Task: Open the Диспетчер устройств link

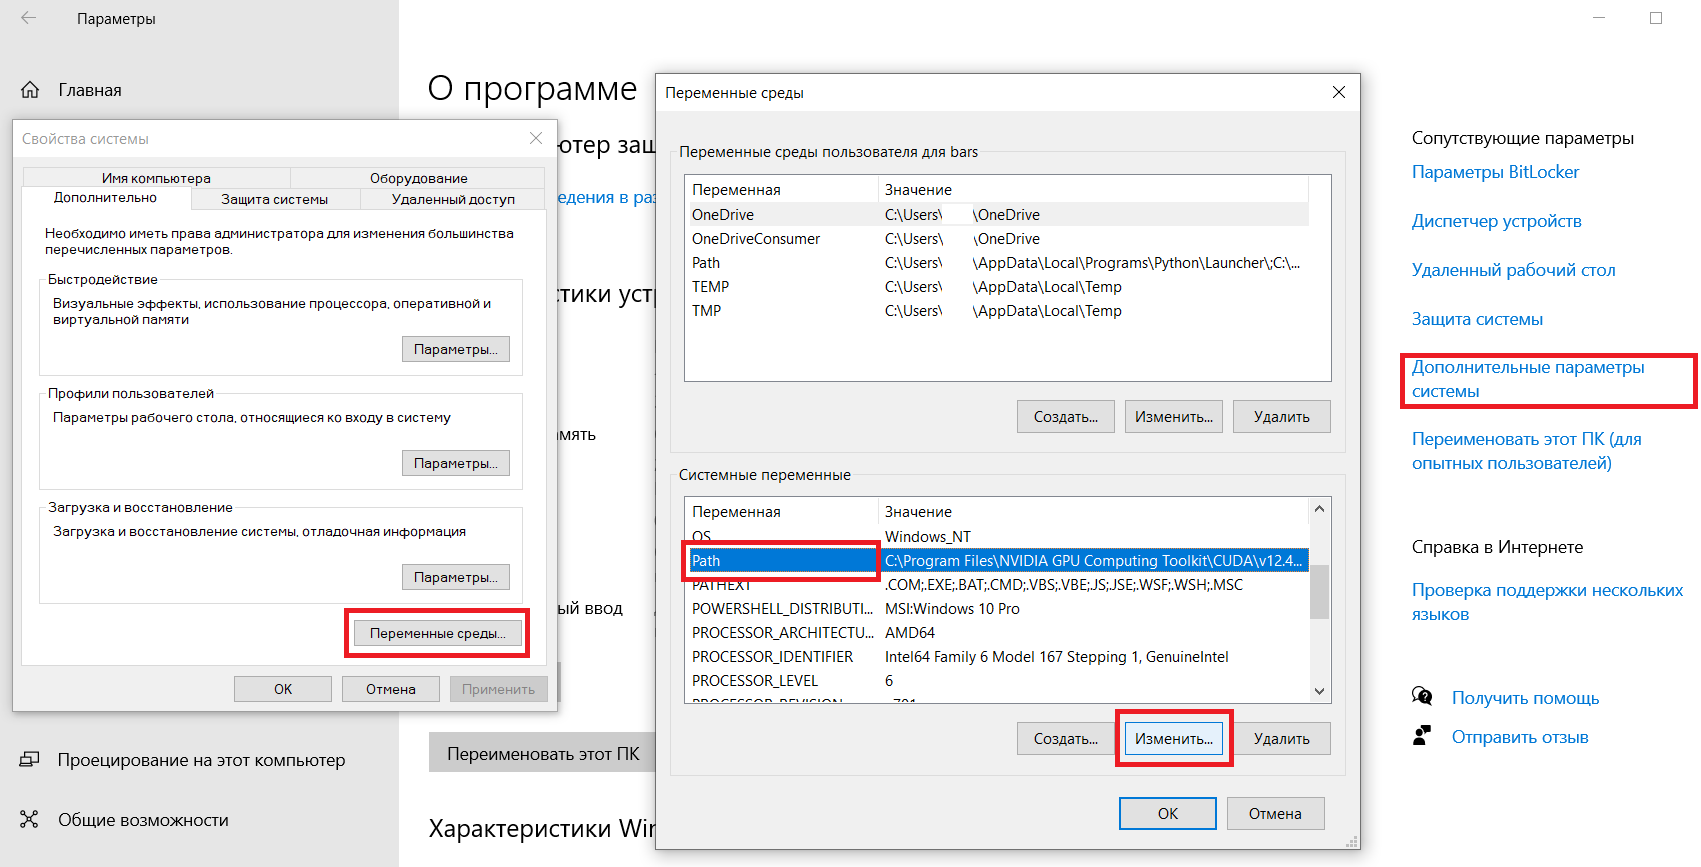Action: click(1496, 221)
